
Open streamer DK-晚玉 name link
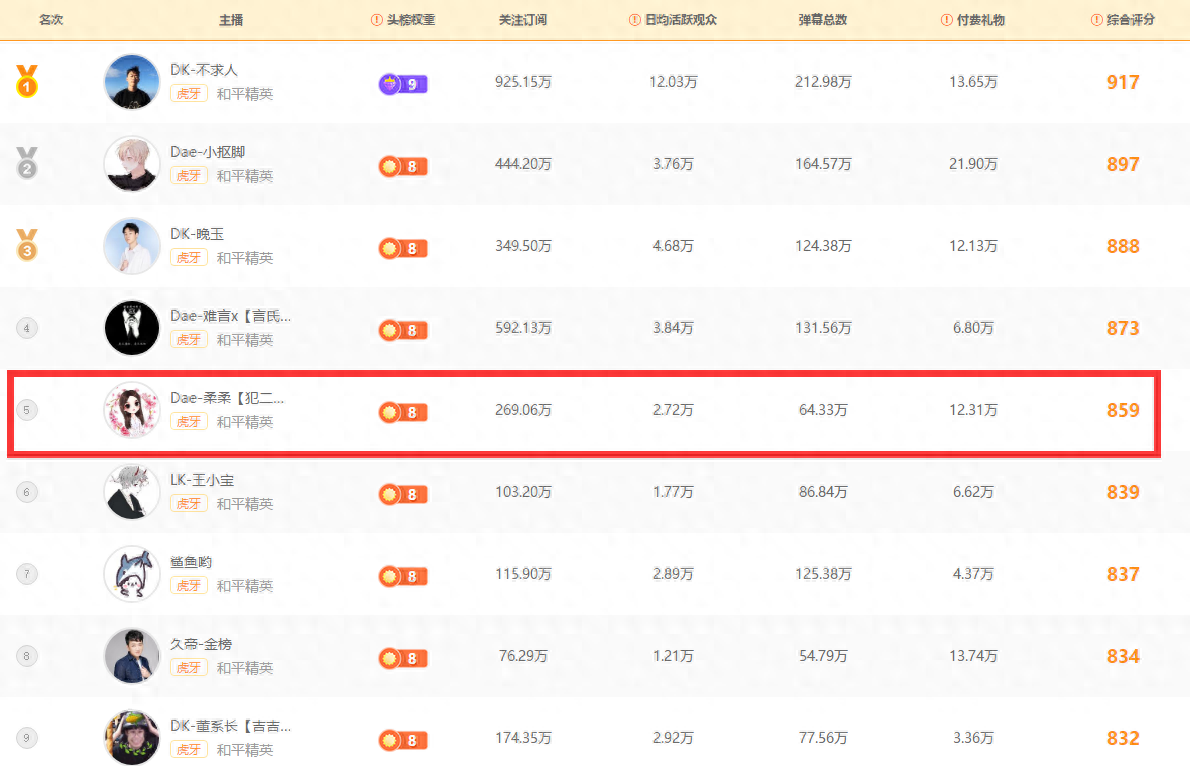197,234
